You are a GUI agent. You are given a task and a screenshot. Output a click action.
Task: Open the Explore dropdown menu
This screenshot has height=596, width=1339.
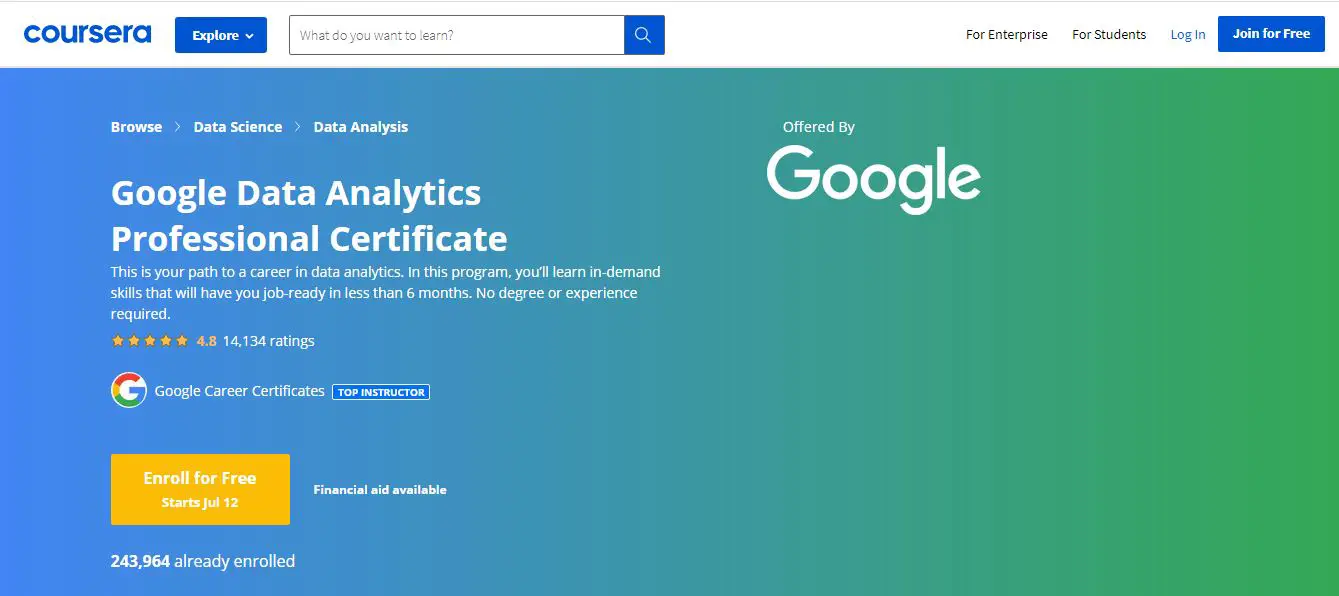click(221, 35)
